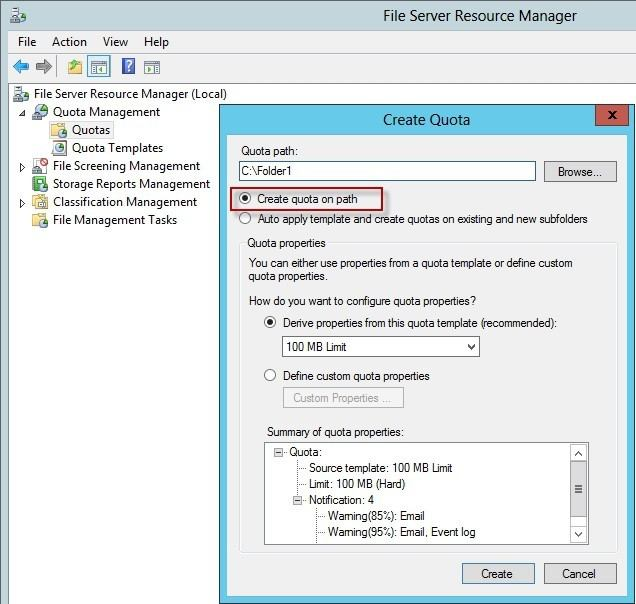Click the summary list scroll down arrow
636x604 pixels.
578,535
